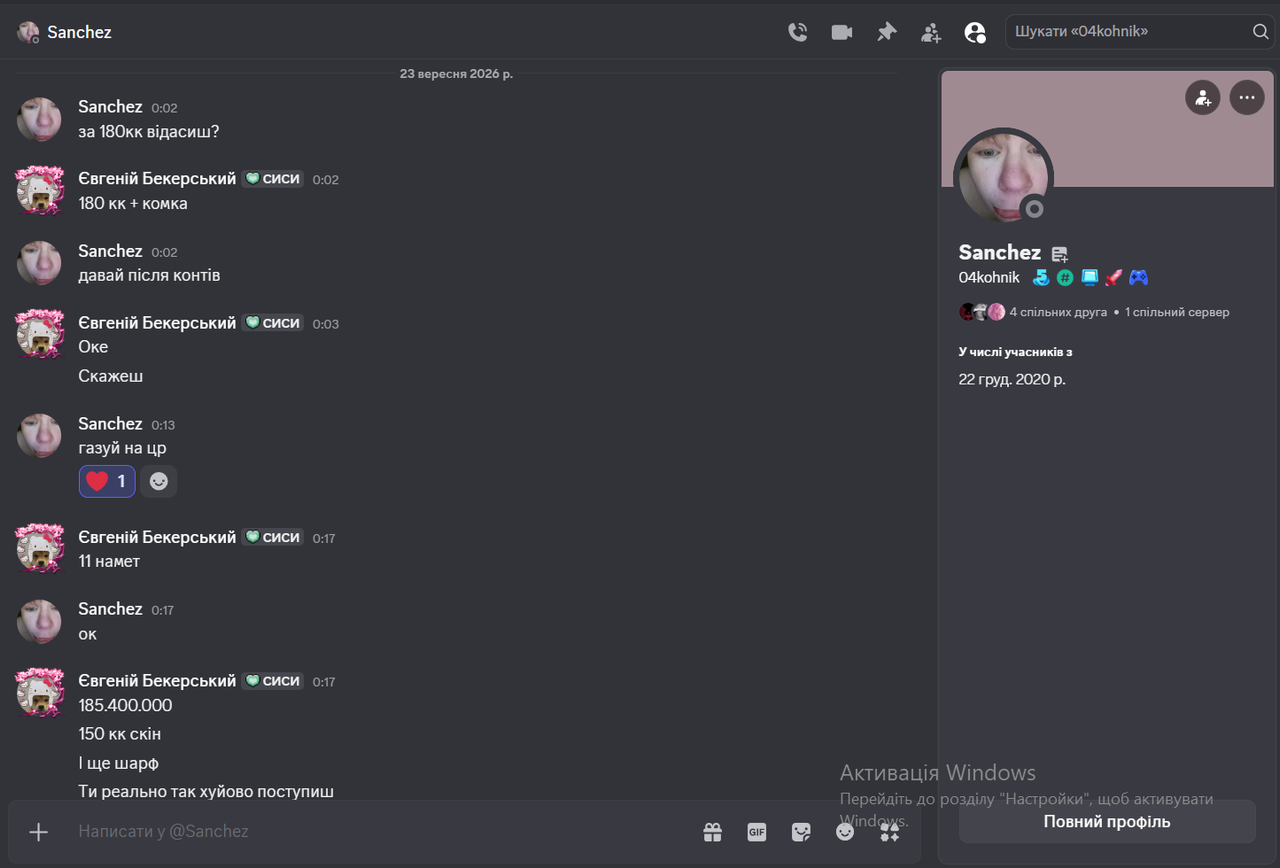Open the emoji picker in message bar
Screen dimensions: 1280x868
click(845, 832)
